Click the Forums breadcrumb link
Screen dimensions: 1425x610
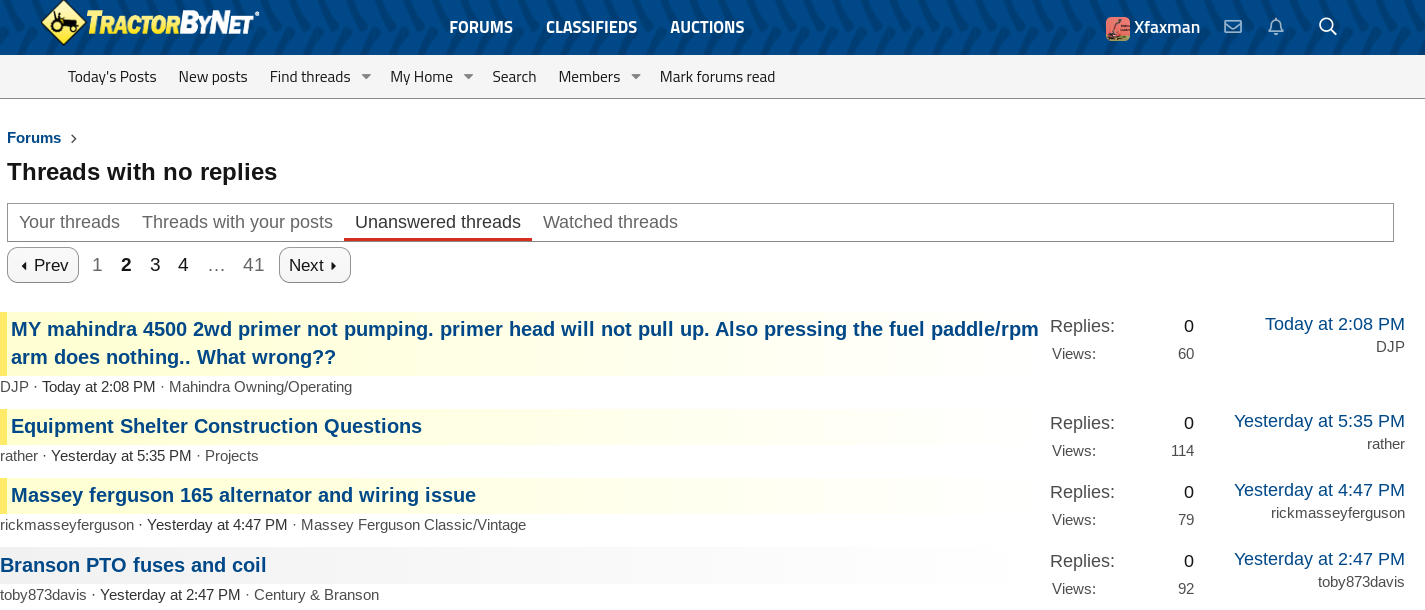[34, 138]
